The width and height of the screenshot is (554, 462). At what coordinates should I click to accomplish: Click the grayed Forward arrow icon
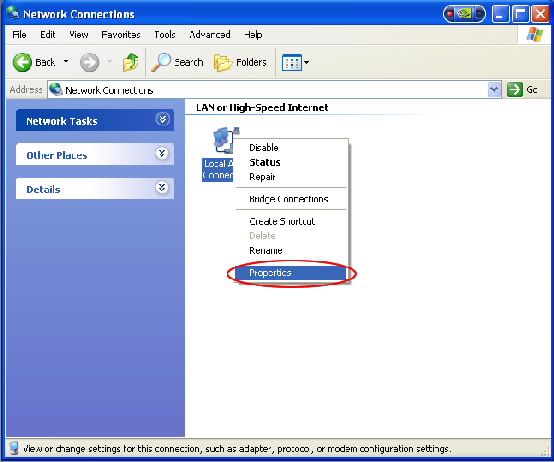89,63
